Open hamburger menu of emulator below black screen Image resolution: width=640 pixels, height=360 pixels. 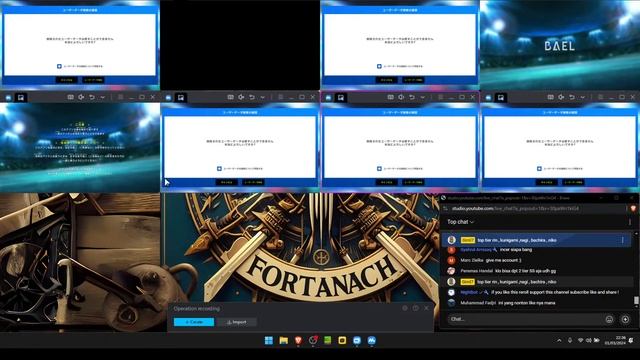pos(280,97)
